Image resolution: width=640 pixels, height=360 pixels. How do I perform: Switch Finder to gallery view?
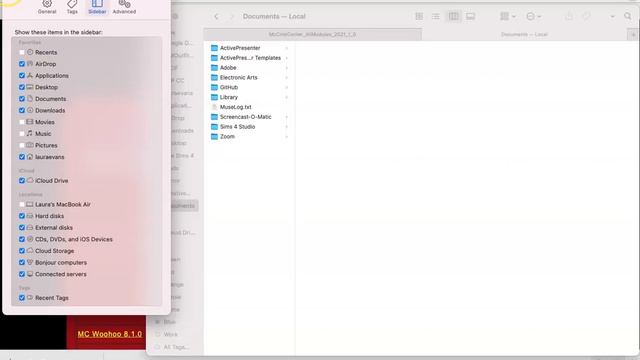coord(471,16)
